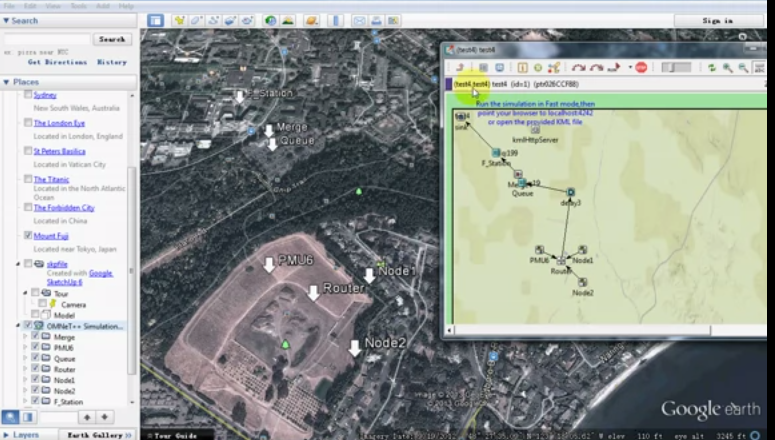Click the red STOP simulation button
Viewport: 775px width, 440px height.
(x=641, y=68)
